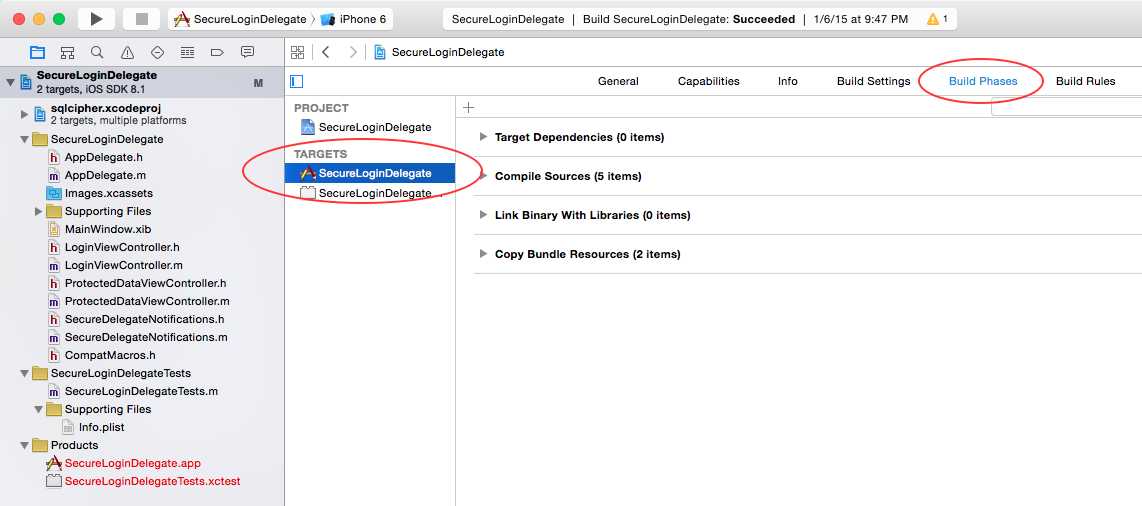Collapse the SecureLoginDelegate group folder
The width and height of the screenshot is (1142, 506).
coord(24,139)
